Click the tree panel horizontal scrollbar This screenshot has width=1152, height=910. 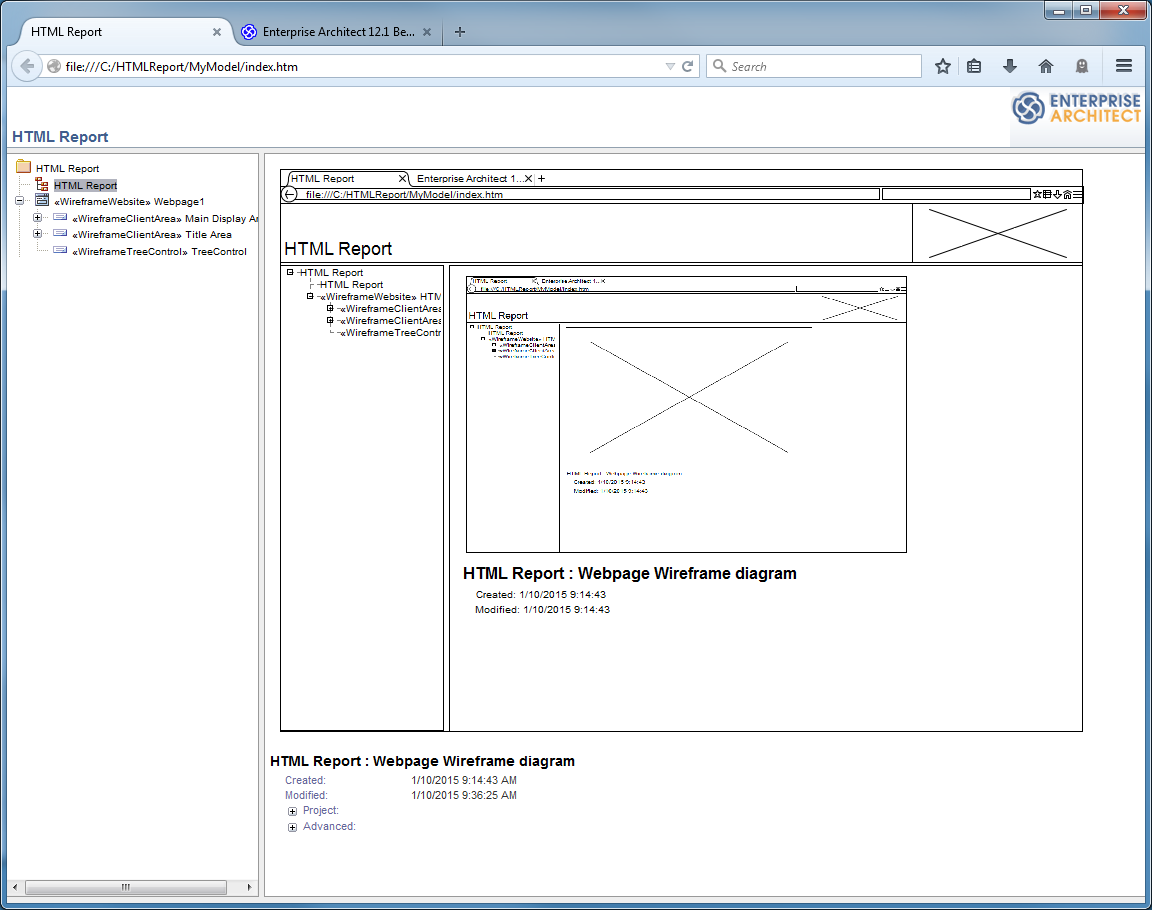click(x=126, y=887)
